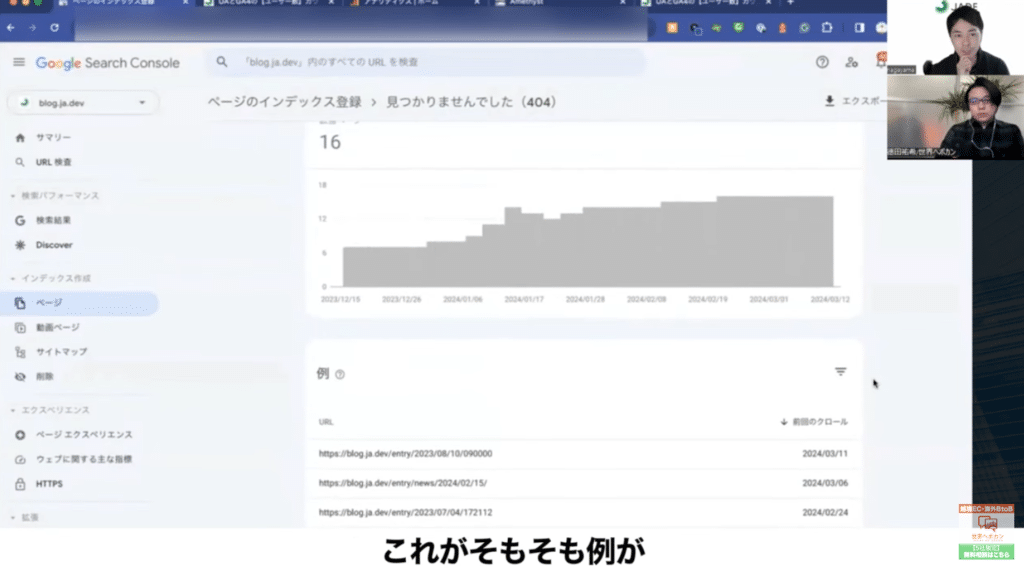Toggle the browser side panel icon
The height and width of the screenshot is (572, 1024).
point(859,27)
